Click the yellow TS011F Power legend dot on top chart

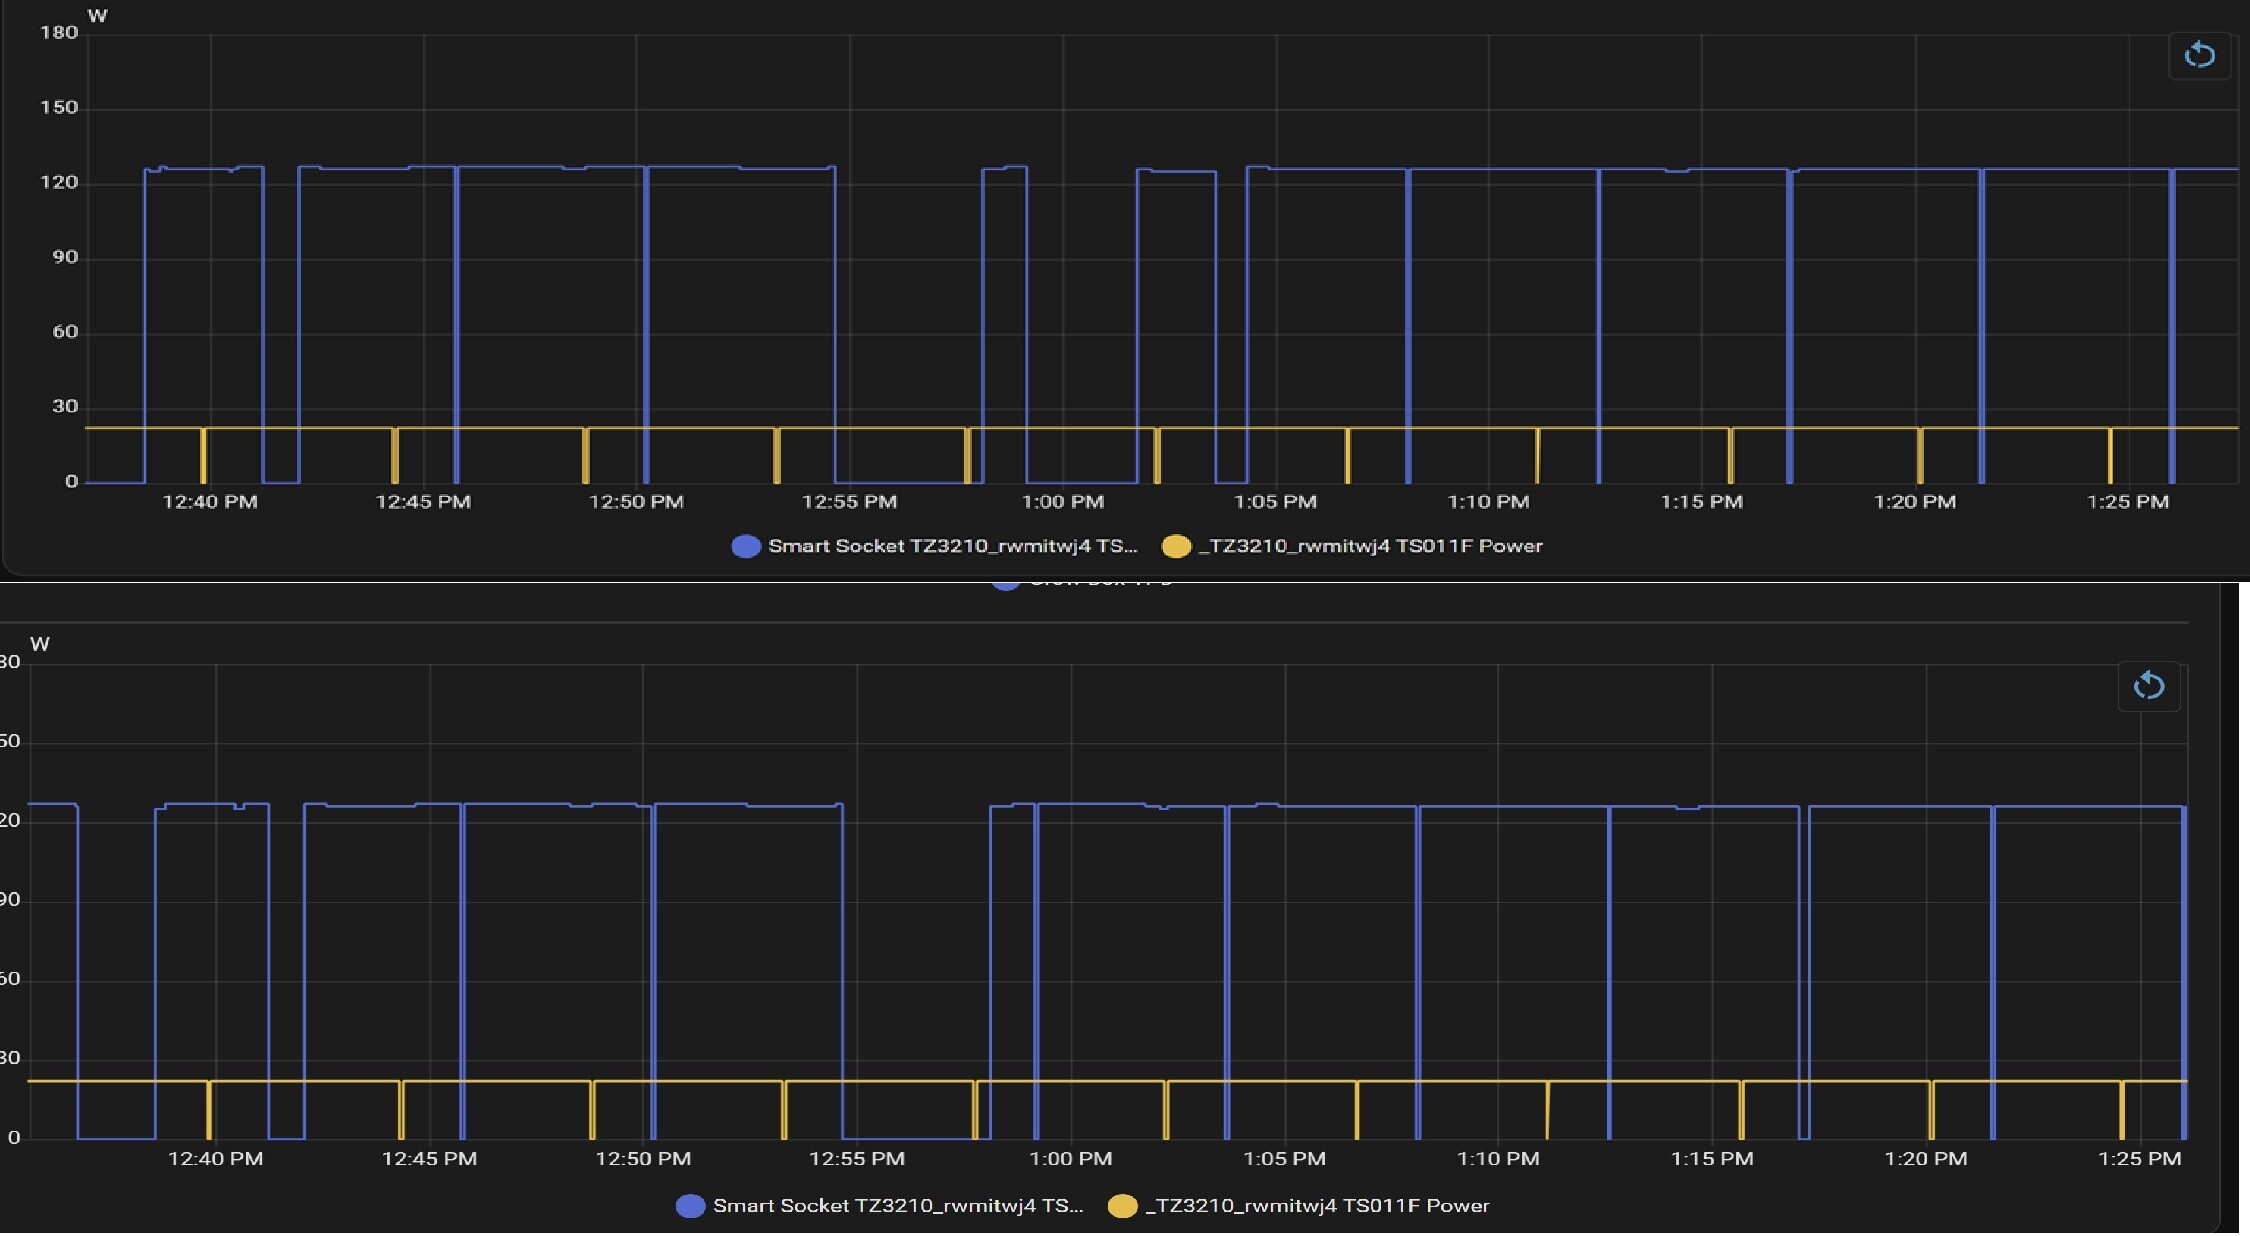(1178, 546)
